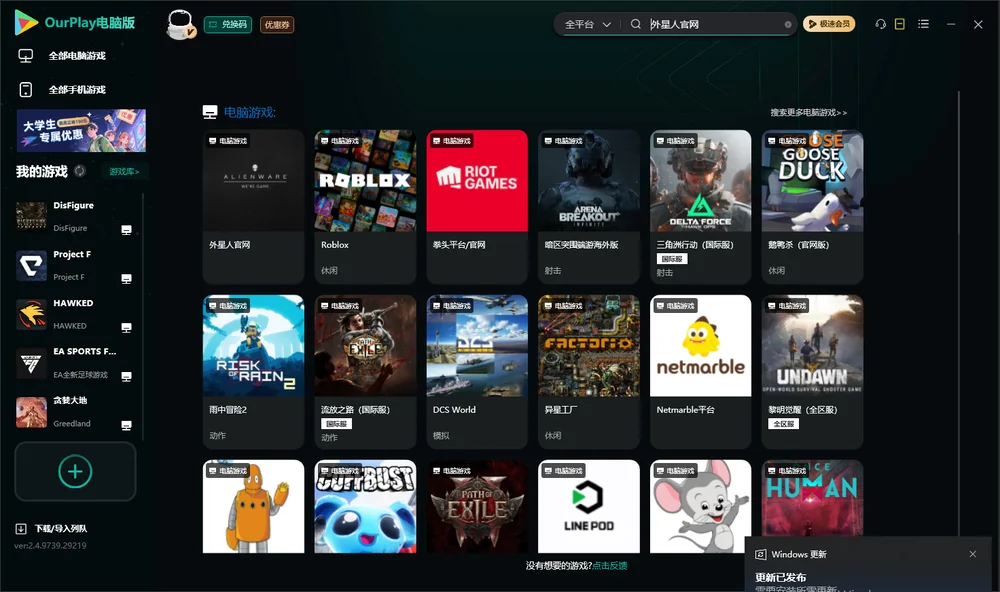This screenshot has width=1000, height=592.
Task: Select HAWKED game icon in sidebar
Action: tap(31, 314)
